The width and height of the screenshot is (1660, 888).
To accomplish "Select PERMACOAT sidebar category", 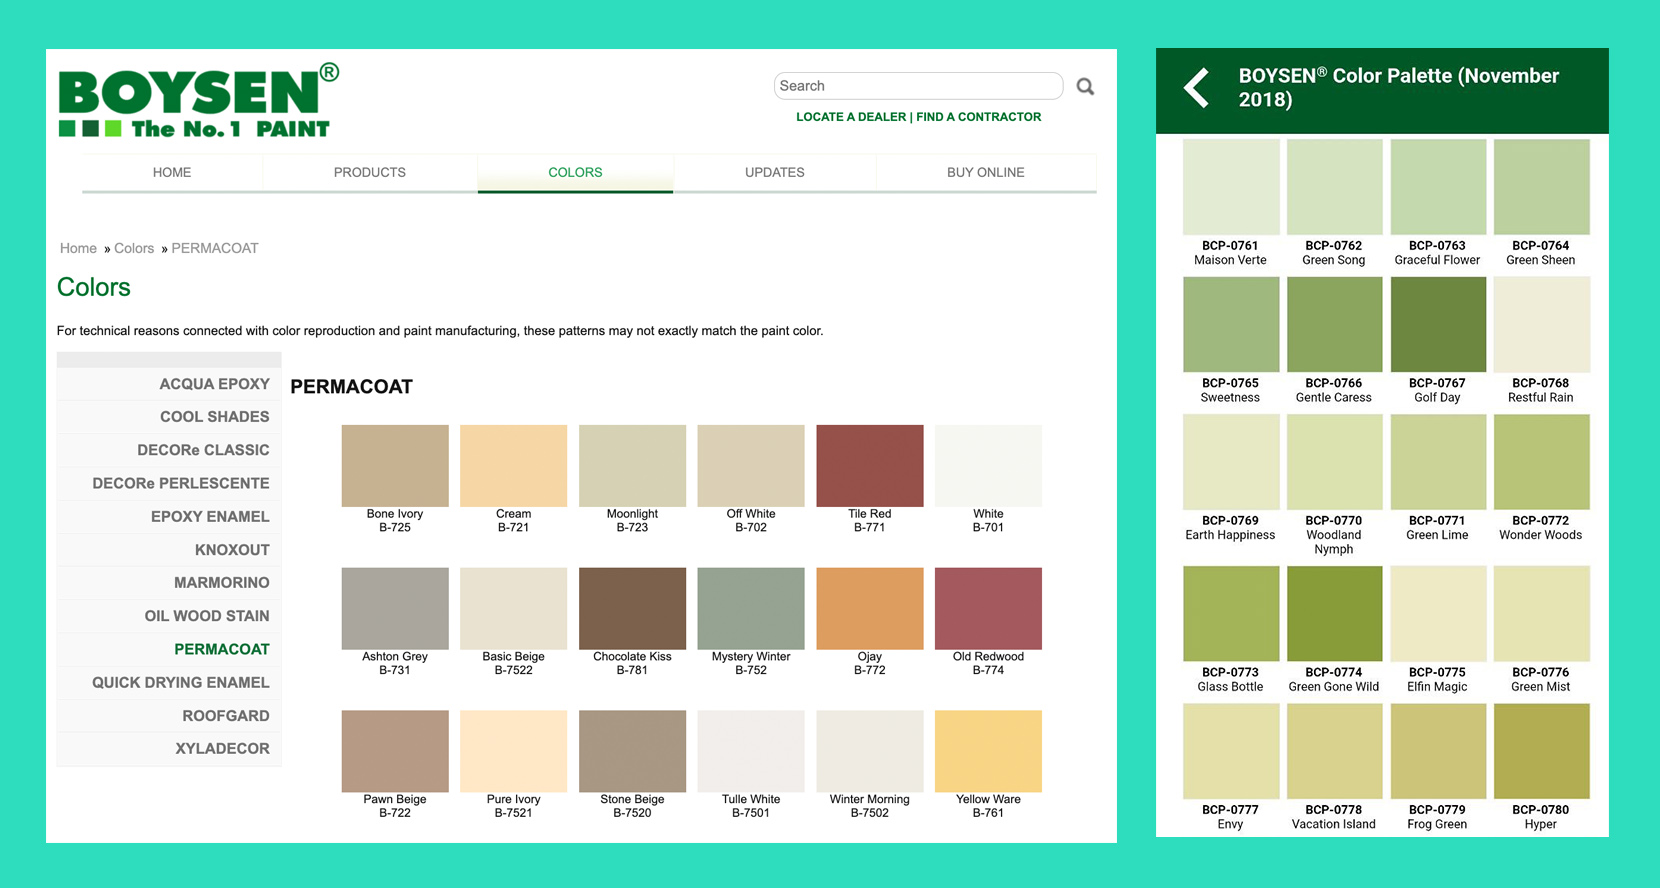I will (x=169, y=649).
